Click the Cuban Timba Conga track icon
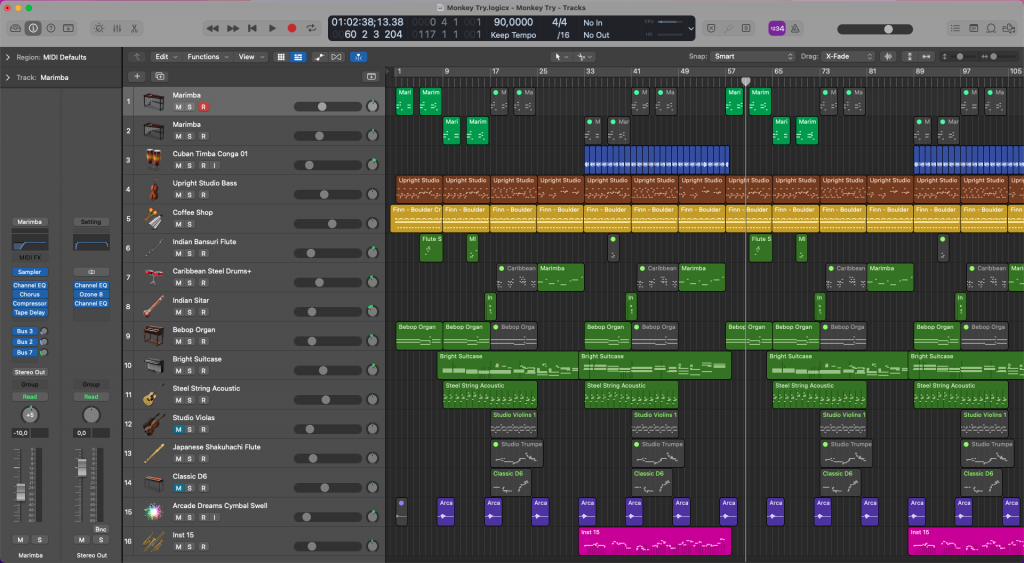Screen dimensions: 1024x563 click(x=153, y=159)
